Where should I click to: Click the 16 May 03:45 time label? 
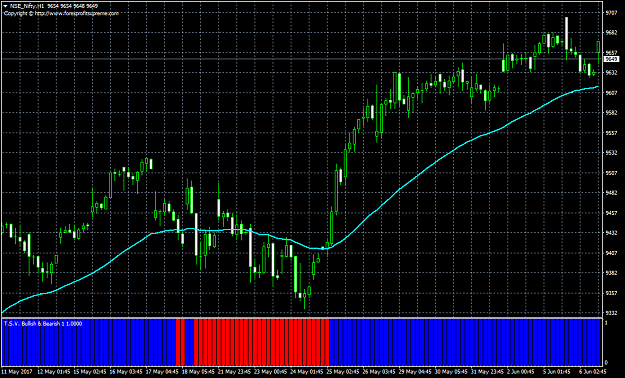point(126,372)
